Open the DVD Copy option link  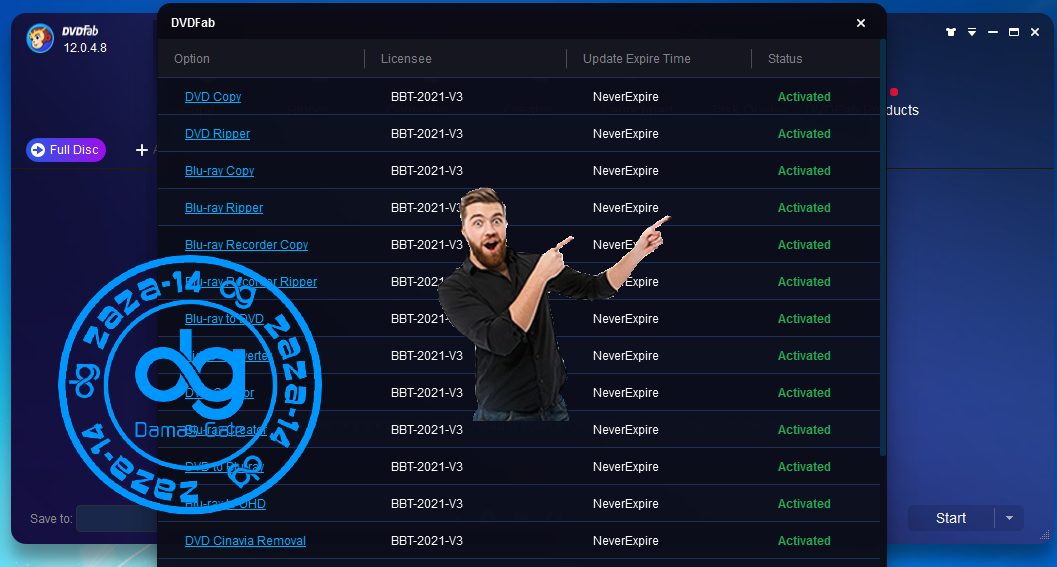click(212, 96)
